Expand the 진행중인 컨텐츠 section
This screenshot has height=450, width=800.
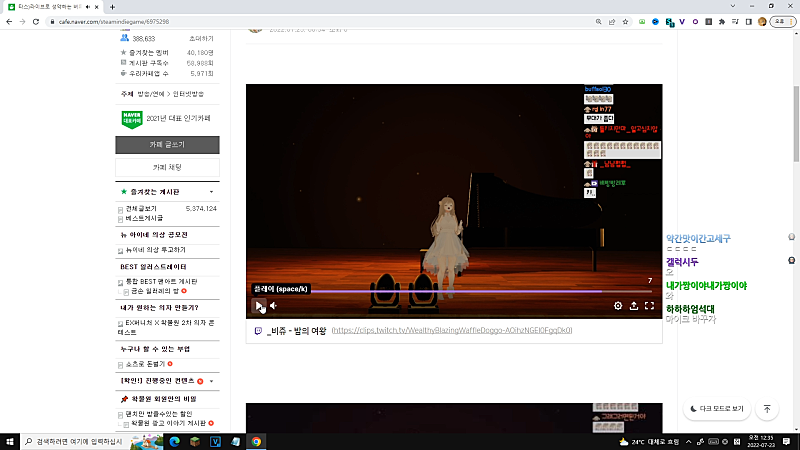pos(211,381)
